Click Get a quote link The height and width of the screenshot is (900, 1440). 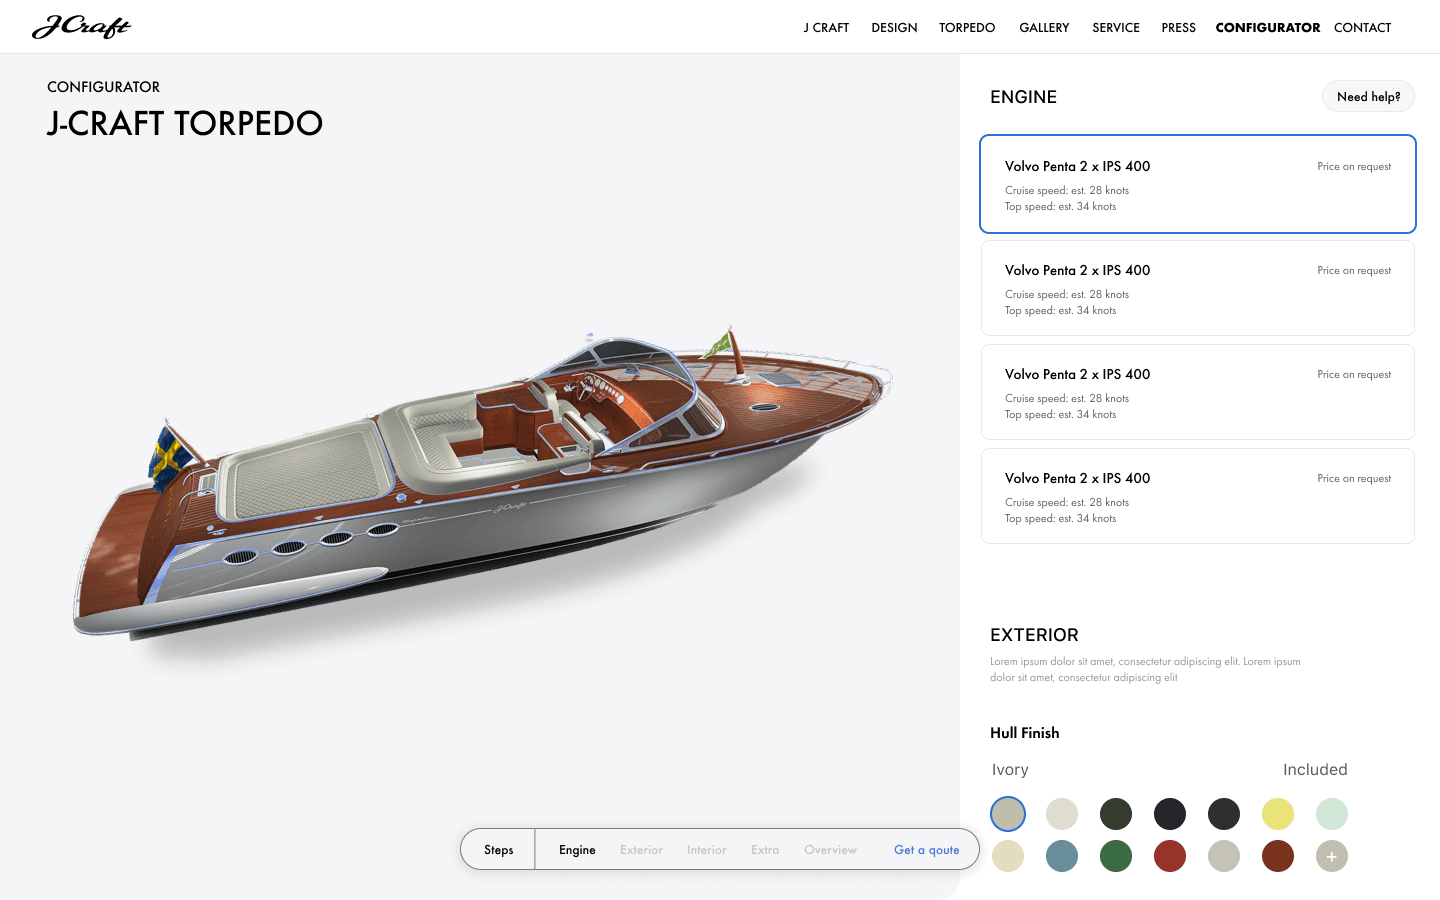(926, 850)
